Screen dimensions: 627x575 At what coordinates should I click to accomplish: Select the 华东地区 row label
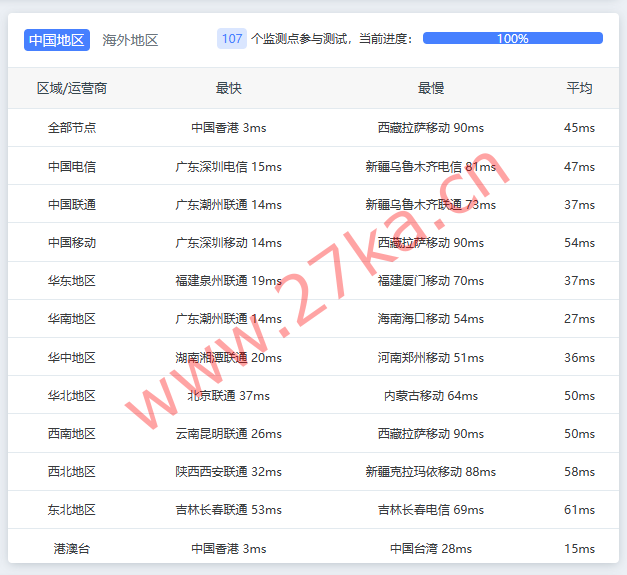pyautogui.click(x=72, y=280)
